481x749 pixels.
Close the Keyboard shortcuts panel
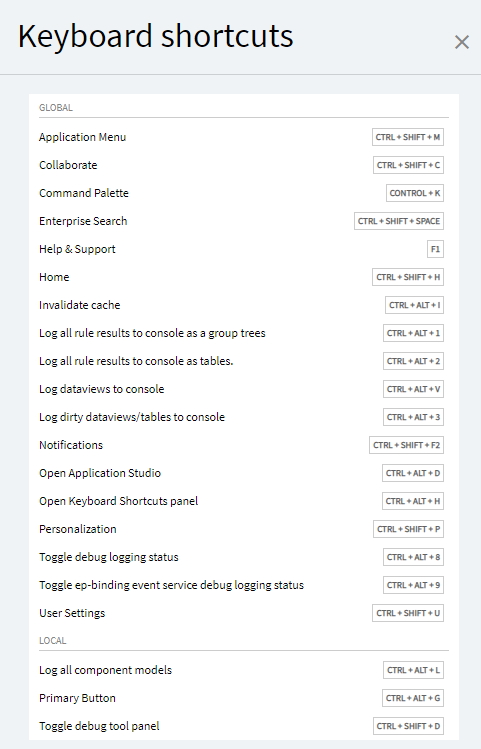[461, 42]
